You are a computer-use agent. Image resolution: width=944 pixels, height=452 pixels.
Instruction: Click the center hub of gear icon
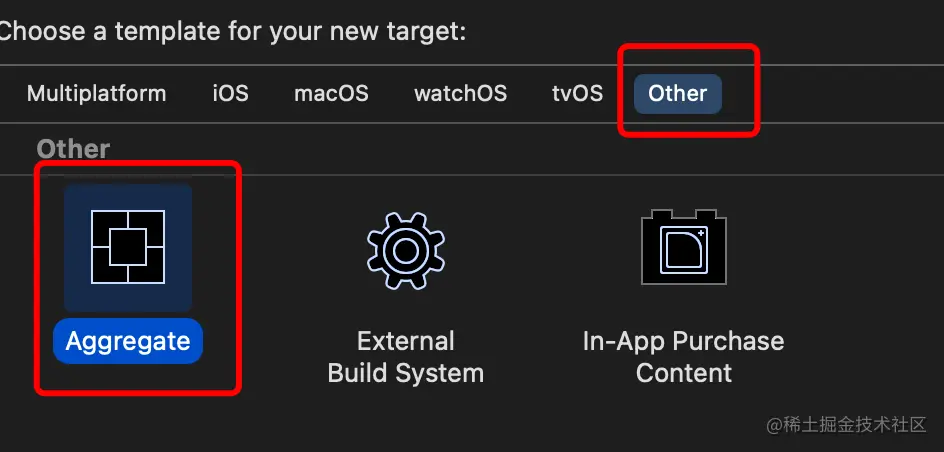406,250
